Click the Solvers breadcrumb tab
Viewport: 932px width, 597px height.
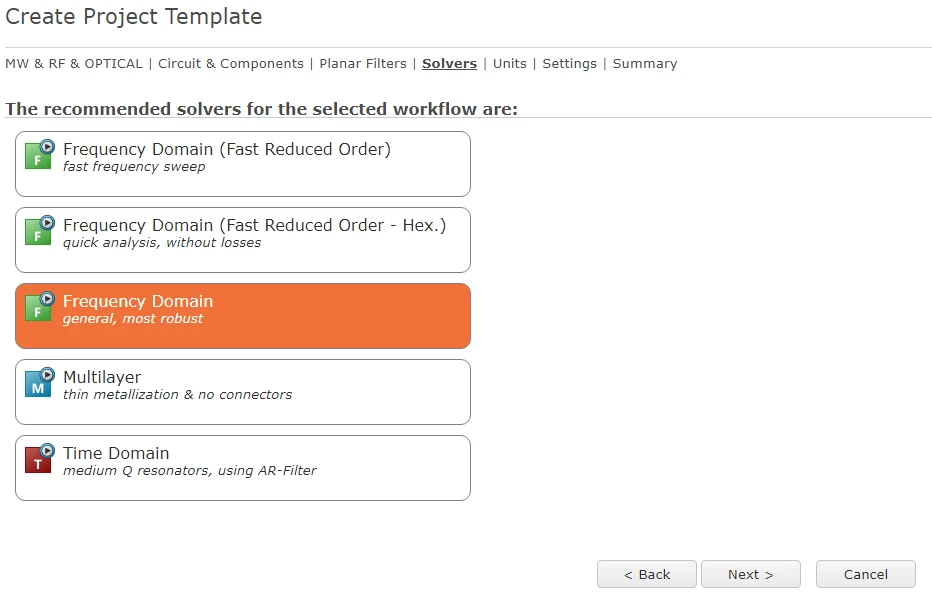(449, 64)
